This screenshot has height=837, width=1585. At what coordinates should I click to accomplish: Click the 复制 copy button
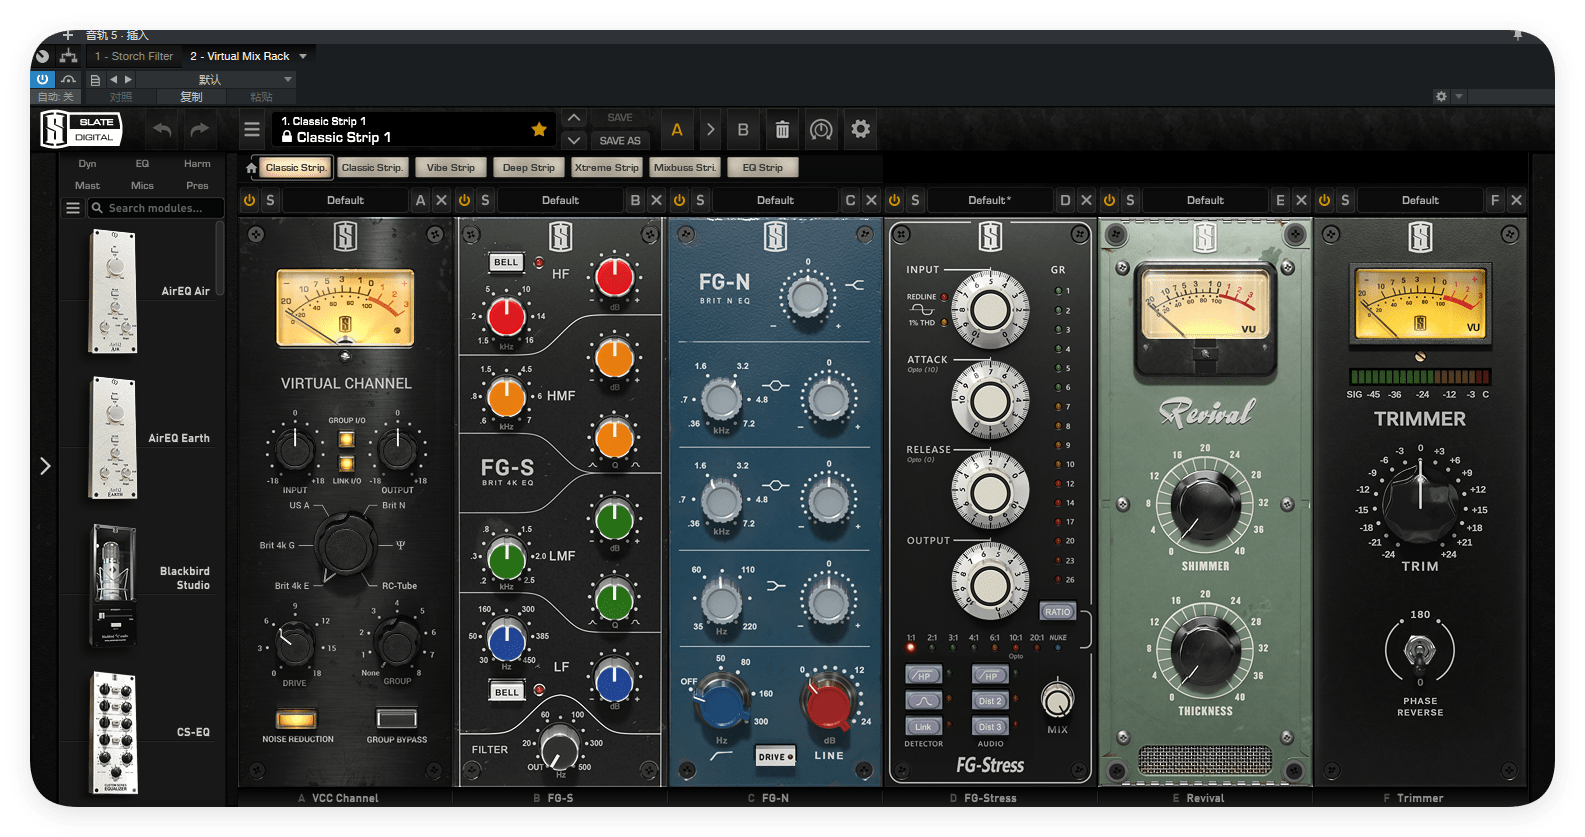(191, 97)
